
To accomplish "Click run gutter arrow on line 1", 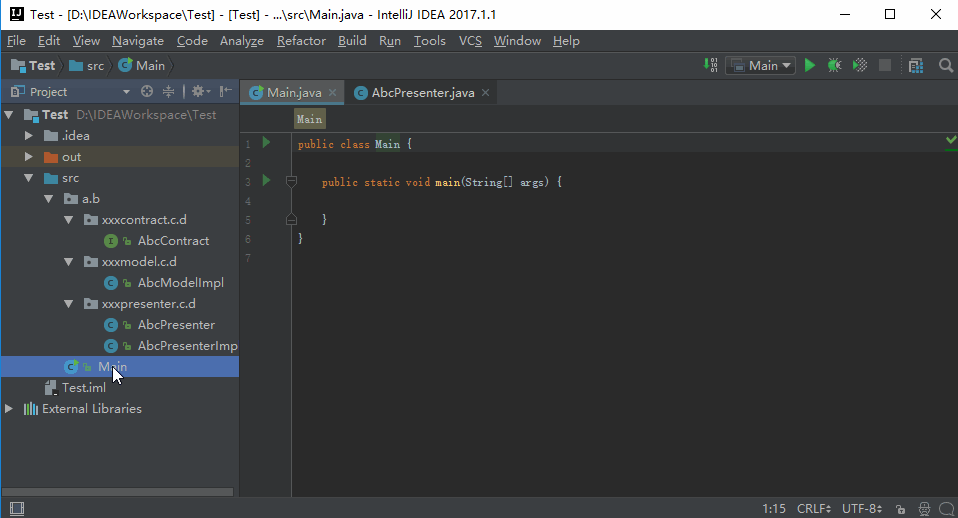I will pyautogui.click(x=266, y=142).
